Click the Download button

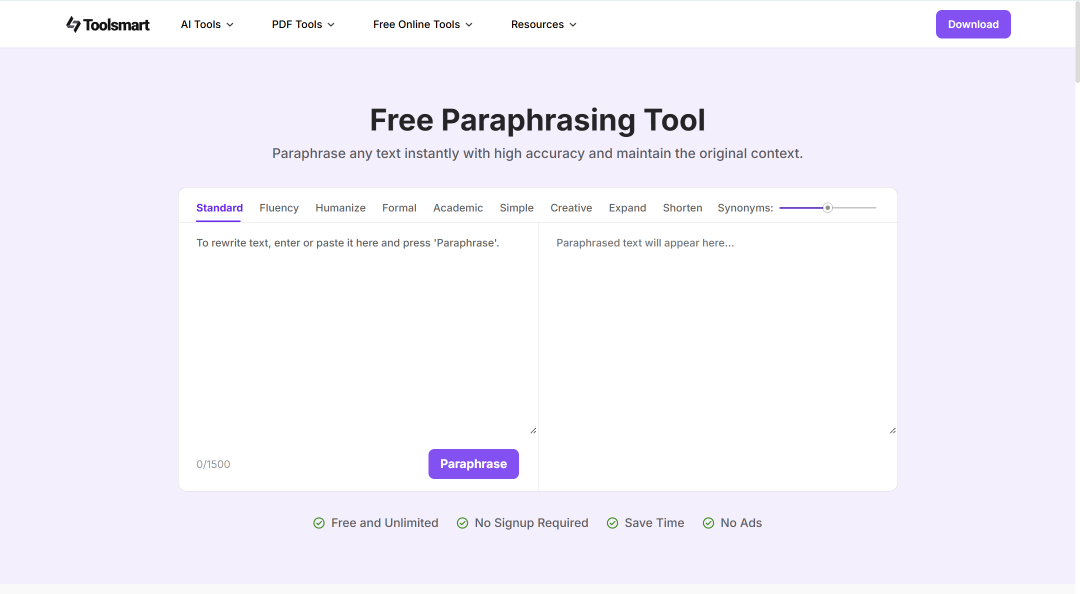973,24
